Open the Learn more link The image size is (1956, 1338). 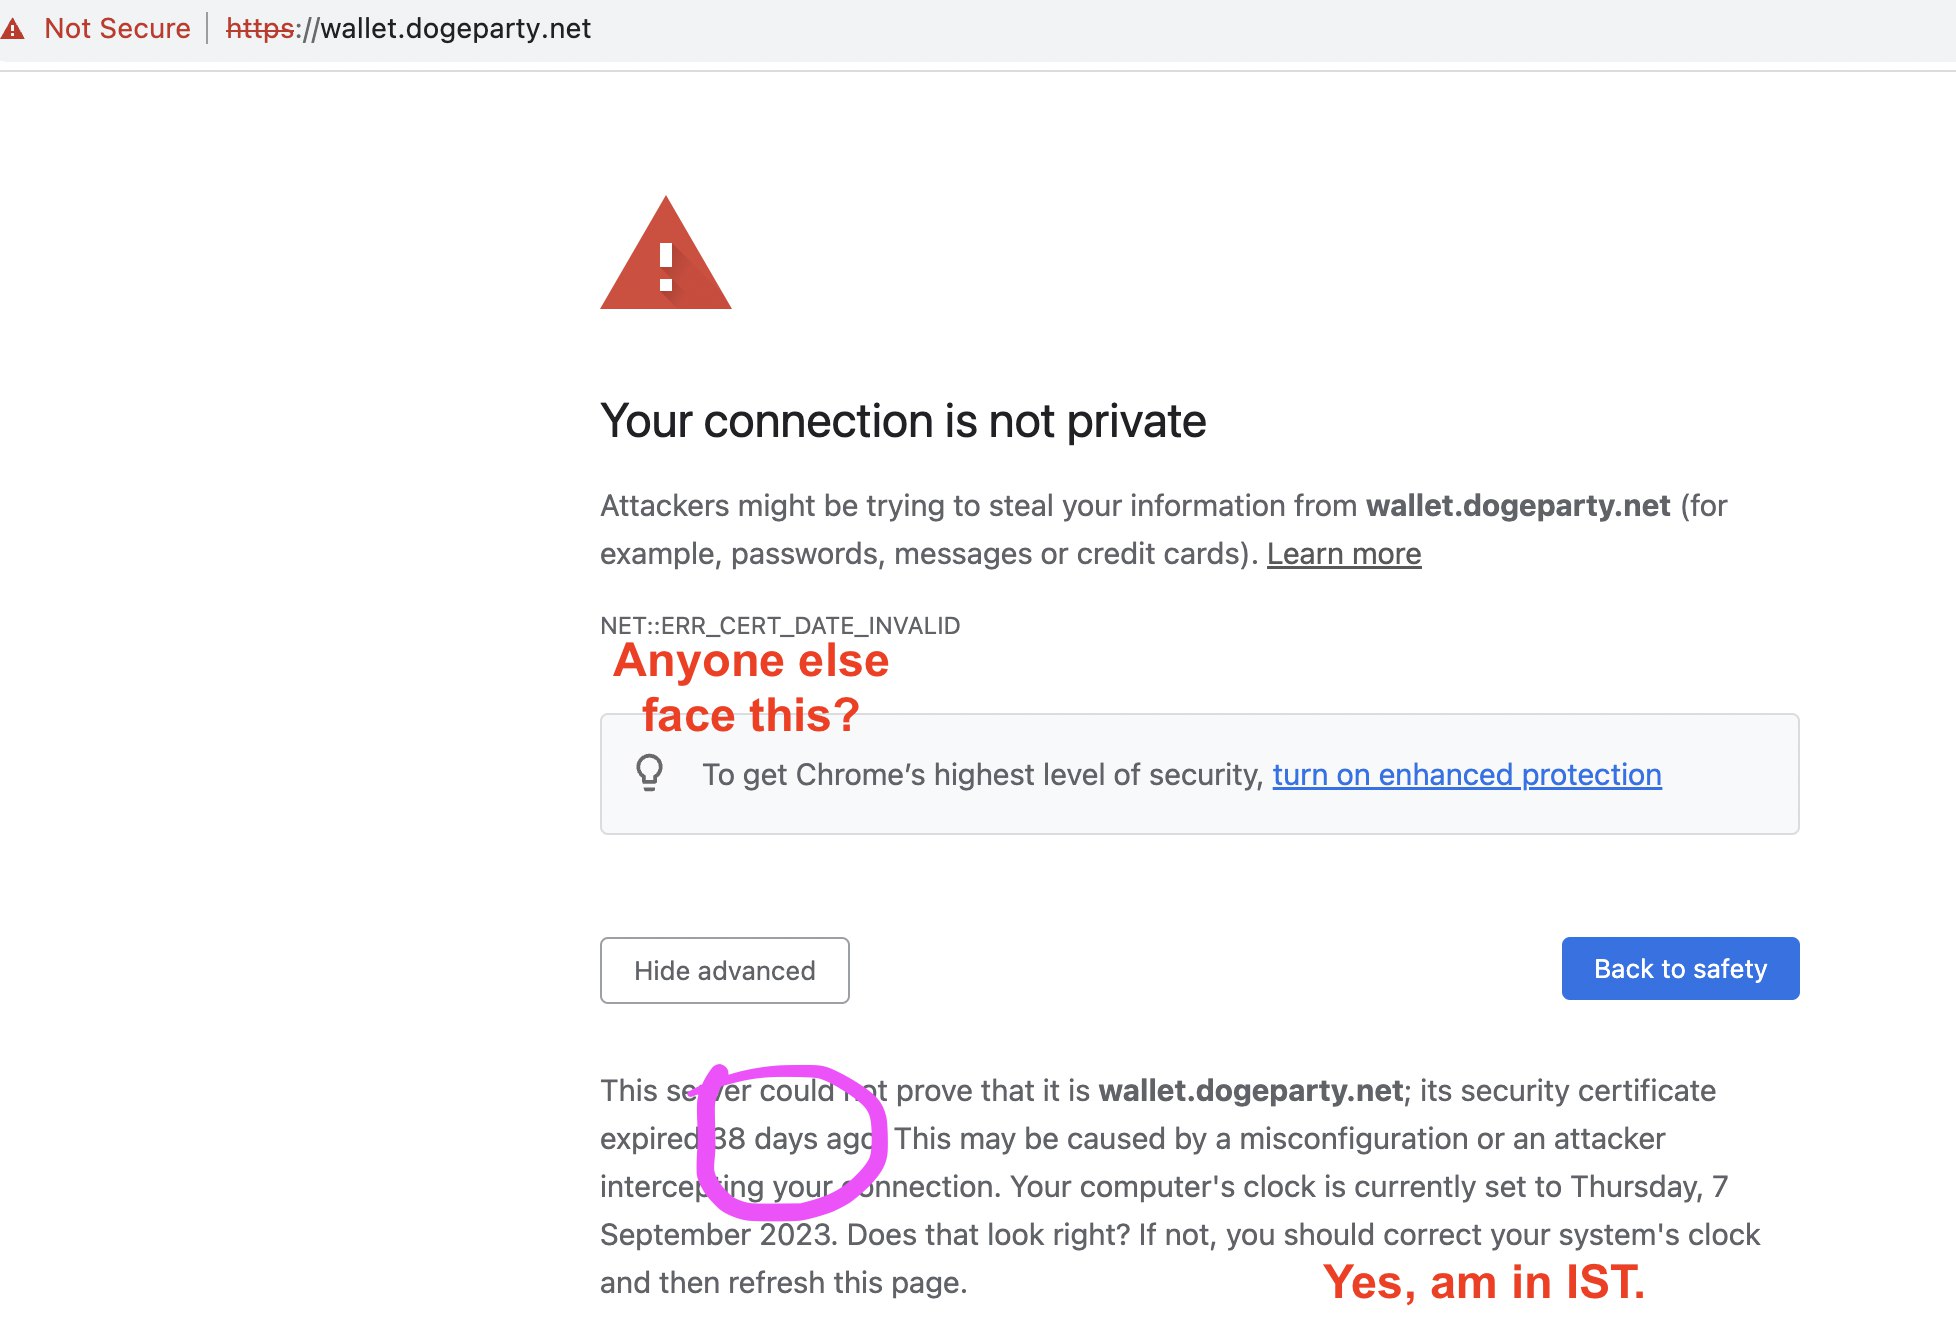pyautogui.click(x=1344, y=554)
